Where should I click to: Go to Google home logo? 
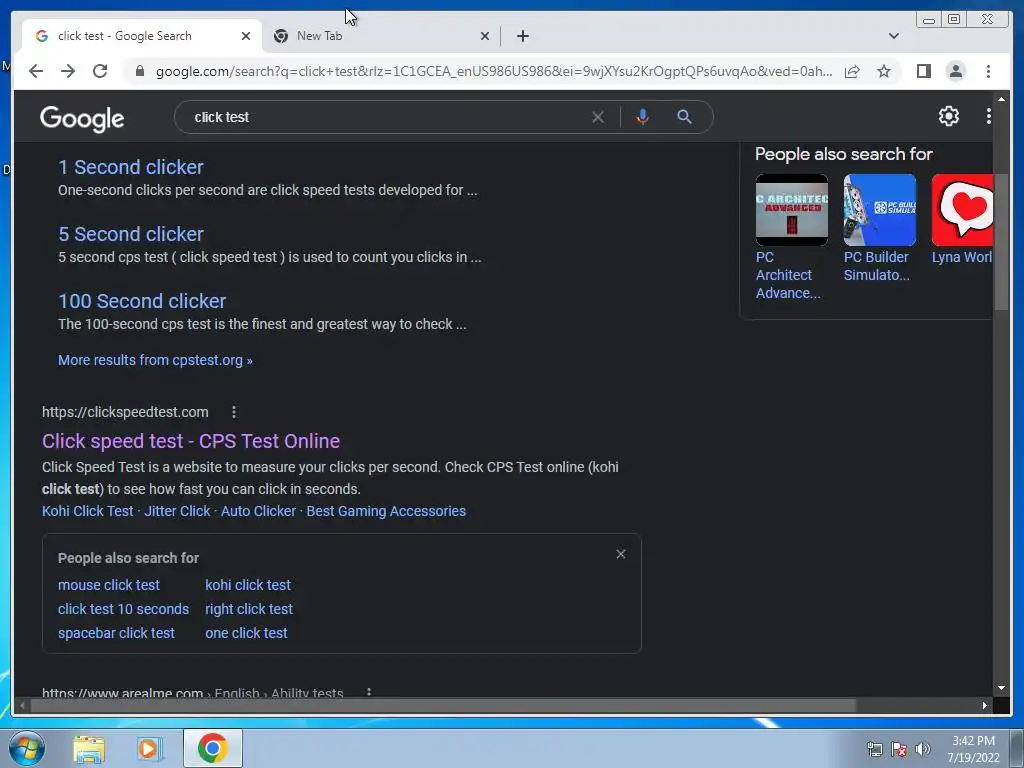pos(82,119)
